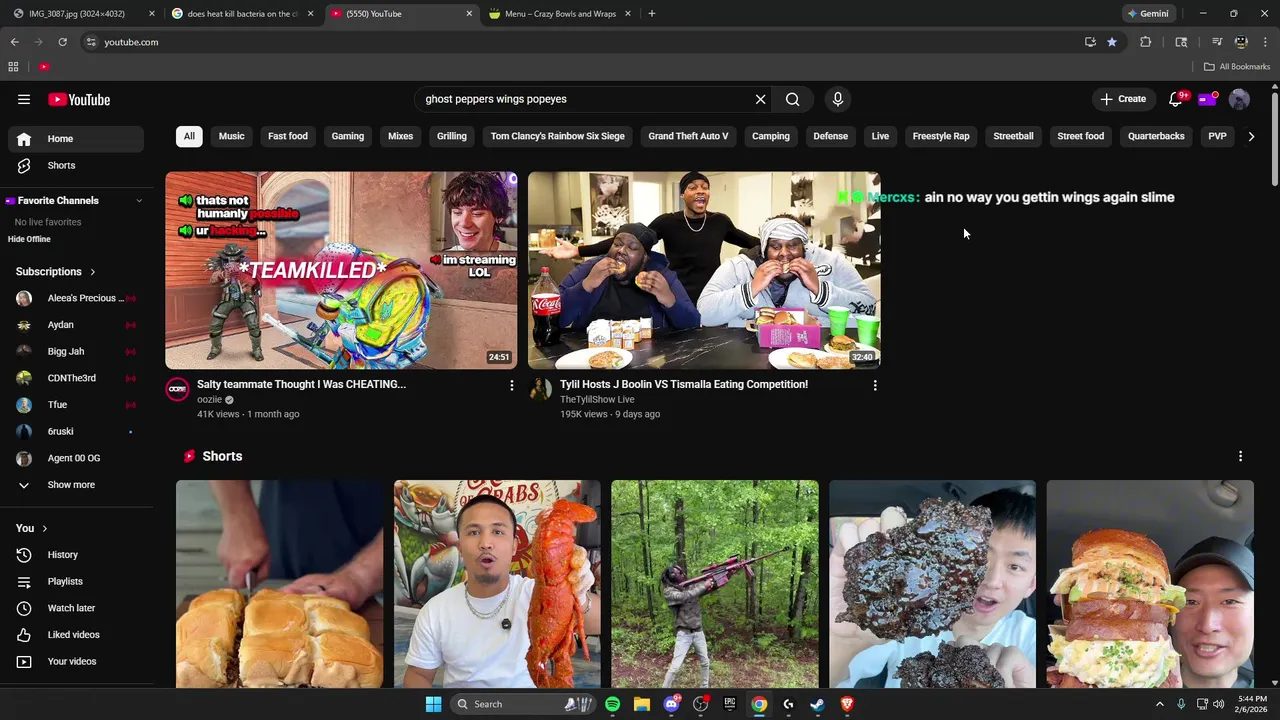The height and width of the screenshot is (720, 1280).
Task: Click the browser address bar
Action: click(580, 42)
